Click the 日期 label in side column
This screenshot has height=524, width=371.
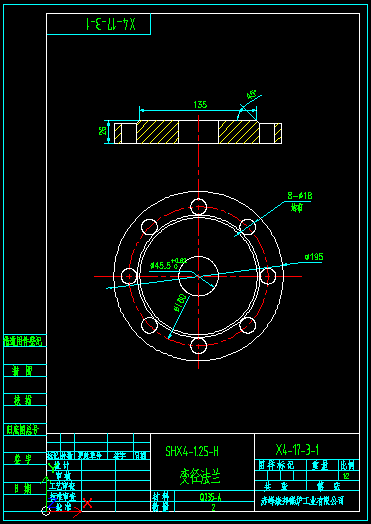point(22,489)
